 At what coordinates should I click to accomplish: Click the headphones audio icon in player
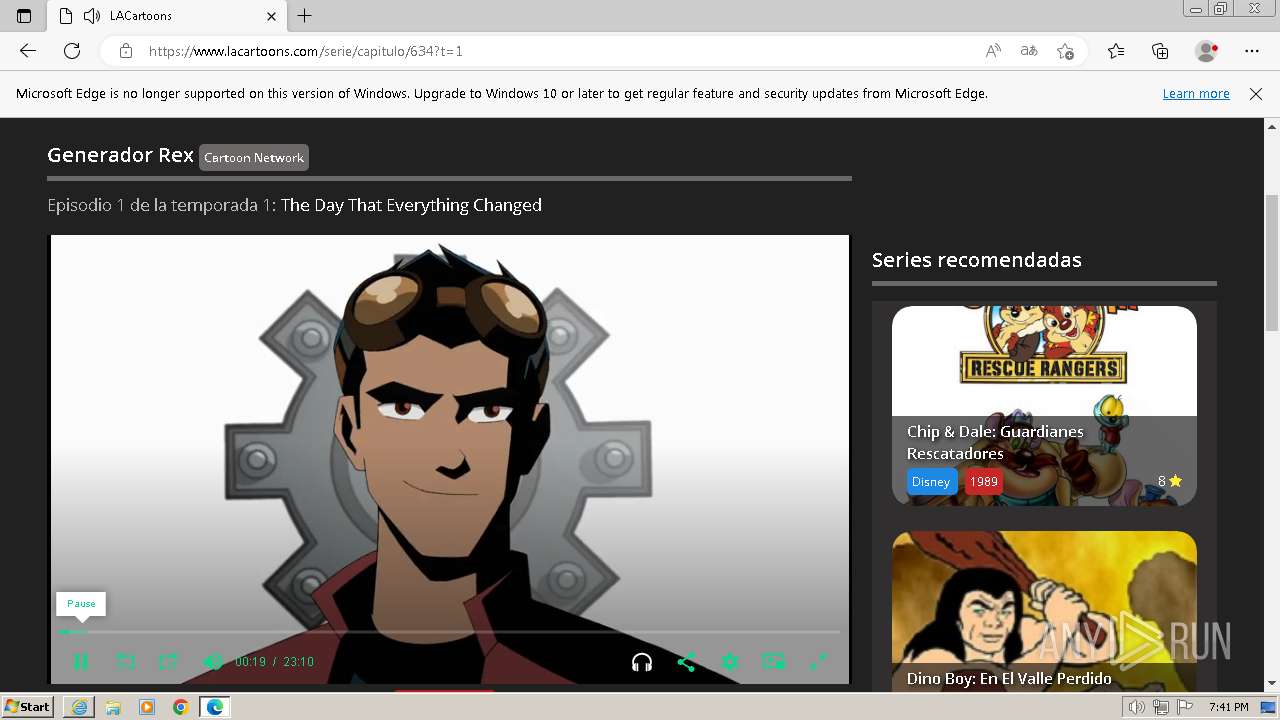pyautogui.click(x=642, y=662)
